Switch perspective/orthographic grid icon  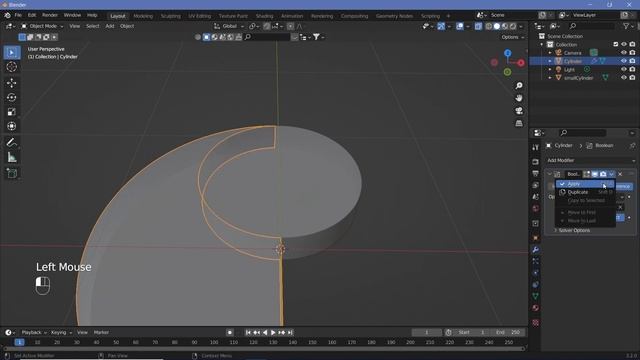519,123
